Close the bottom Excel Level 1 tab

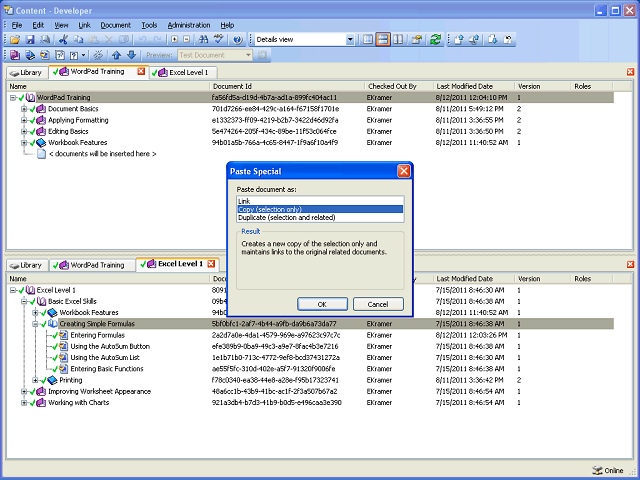click(x=211, y=264)
